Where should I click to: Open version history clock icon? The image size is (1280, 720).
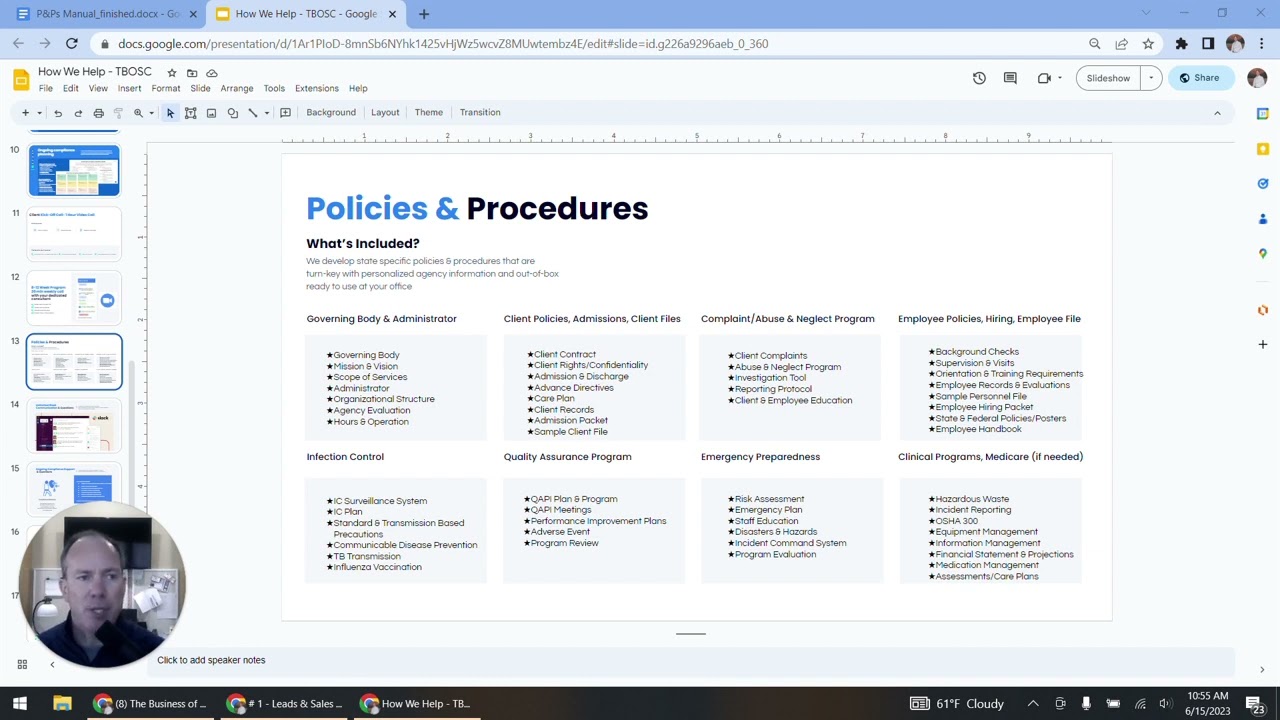click(979, 78)
